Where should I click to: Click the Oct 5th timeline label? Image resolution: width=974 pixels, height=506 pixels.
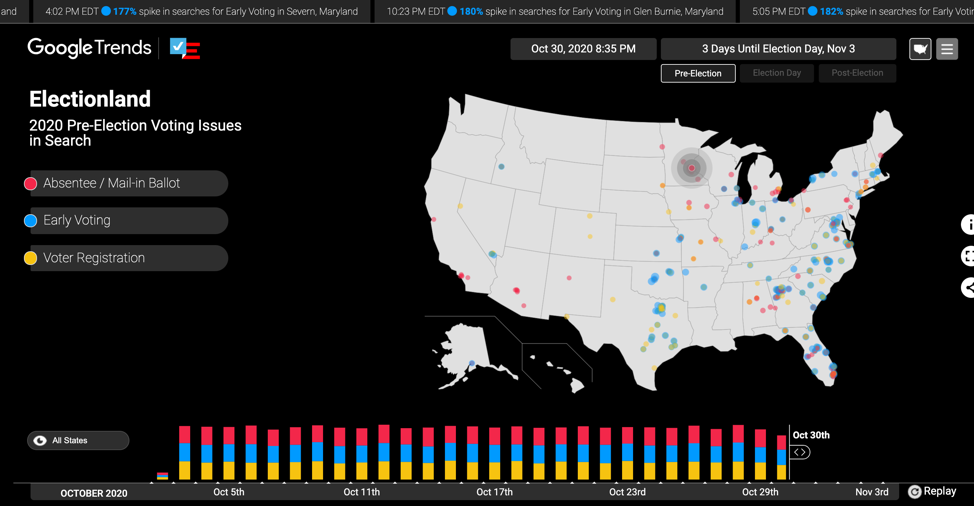tap(229, 492)
